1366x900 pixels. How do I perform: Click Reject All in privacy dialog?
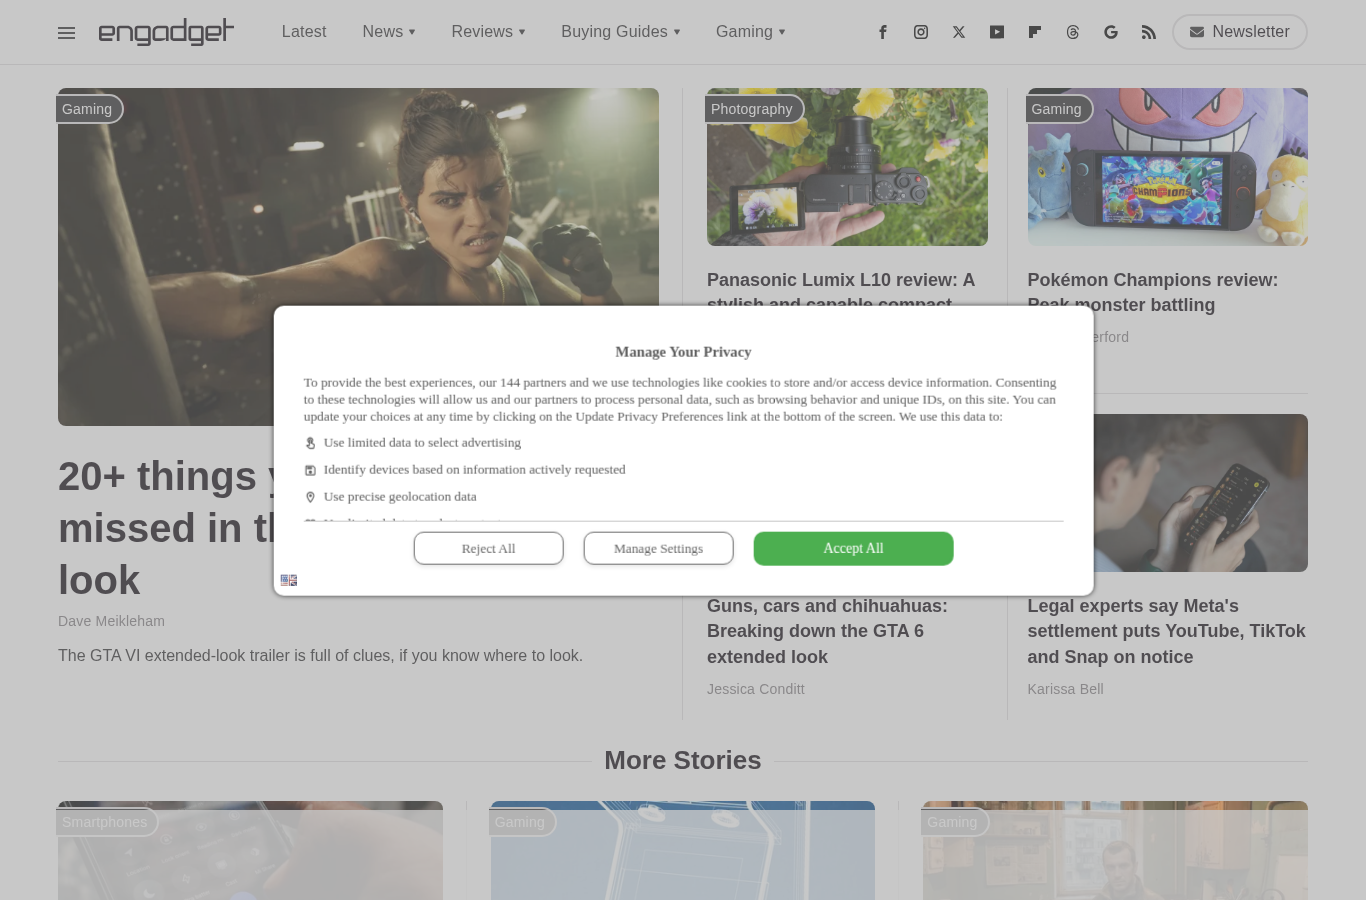[x=489, y=548]
